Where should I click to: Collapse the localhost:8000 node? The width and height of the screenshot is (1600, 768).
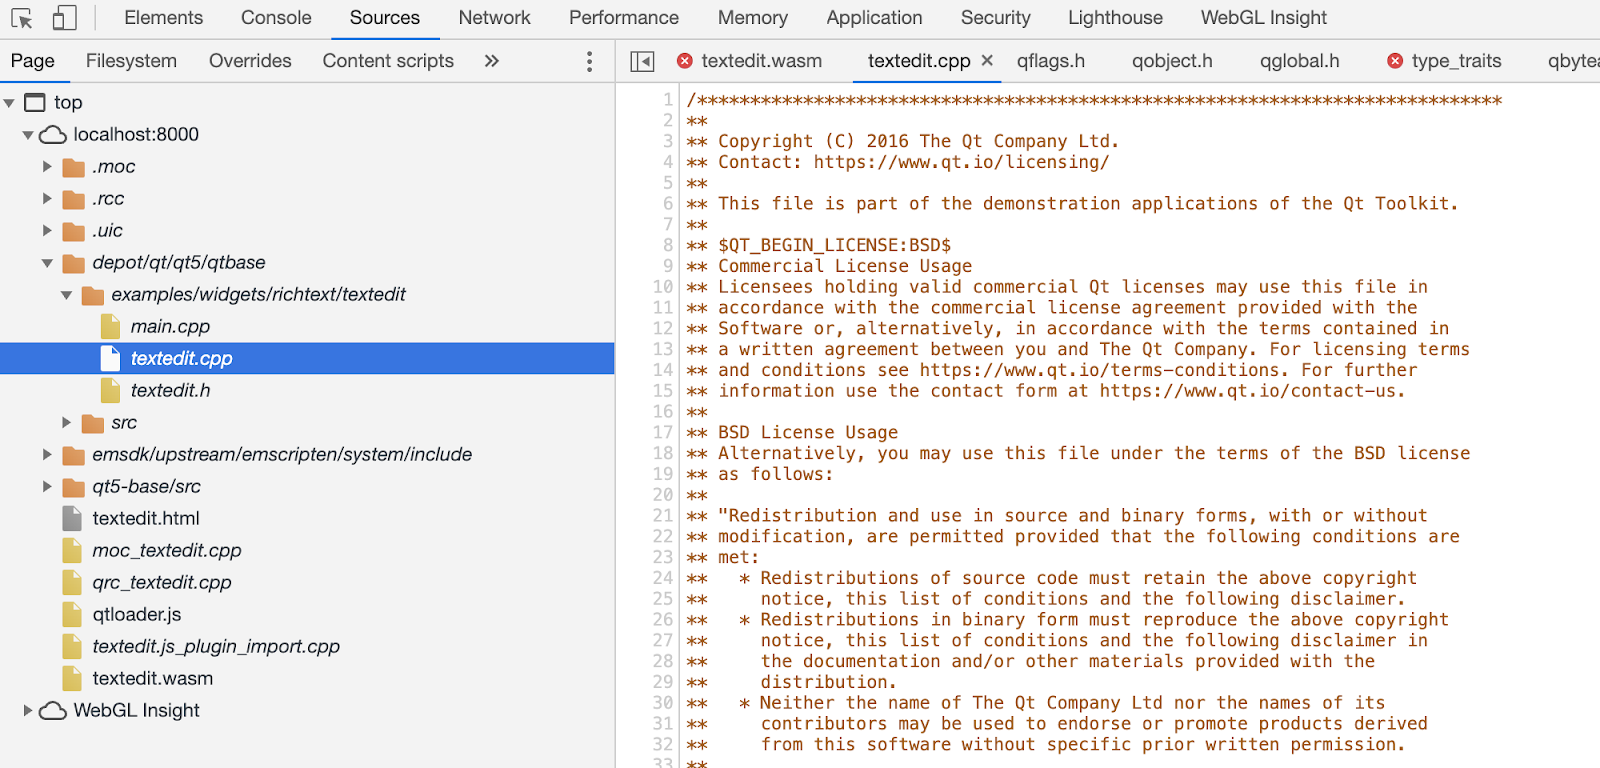tap(28, 135)
